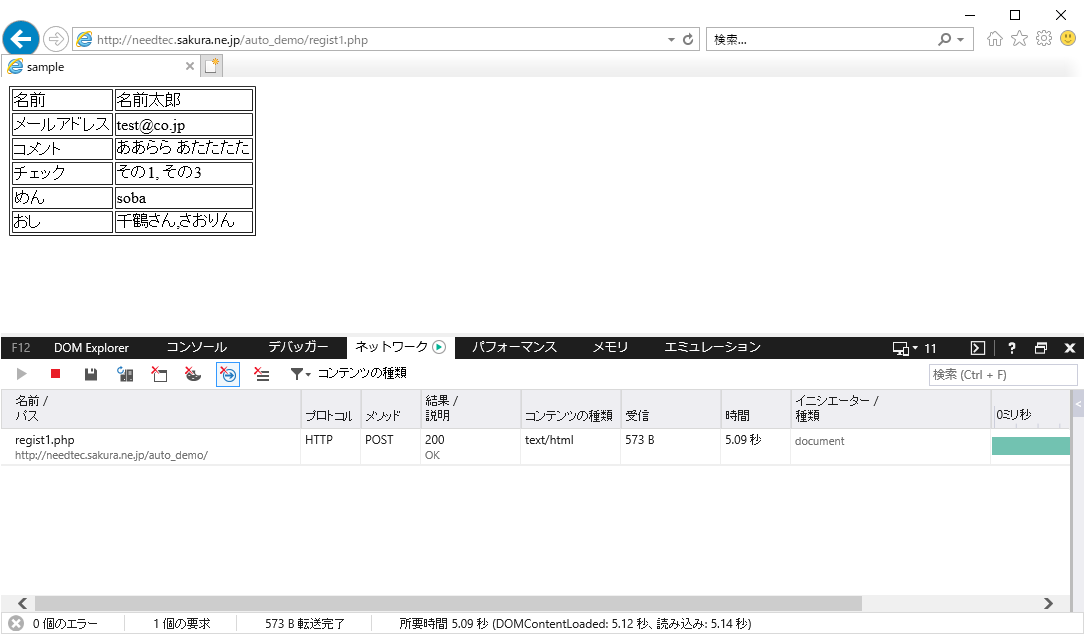Click the browser forward arrow button

pos(56,39)
